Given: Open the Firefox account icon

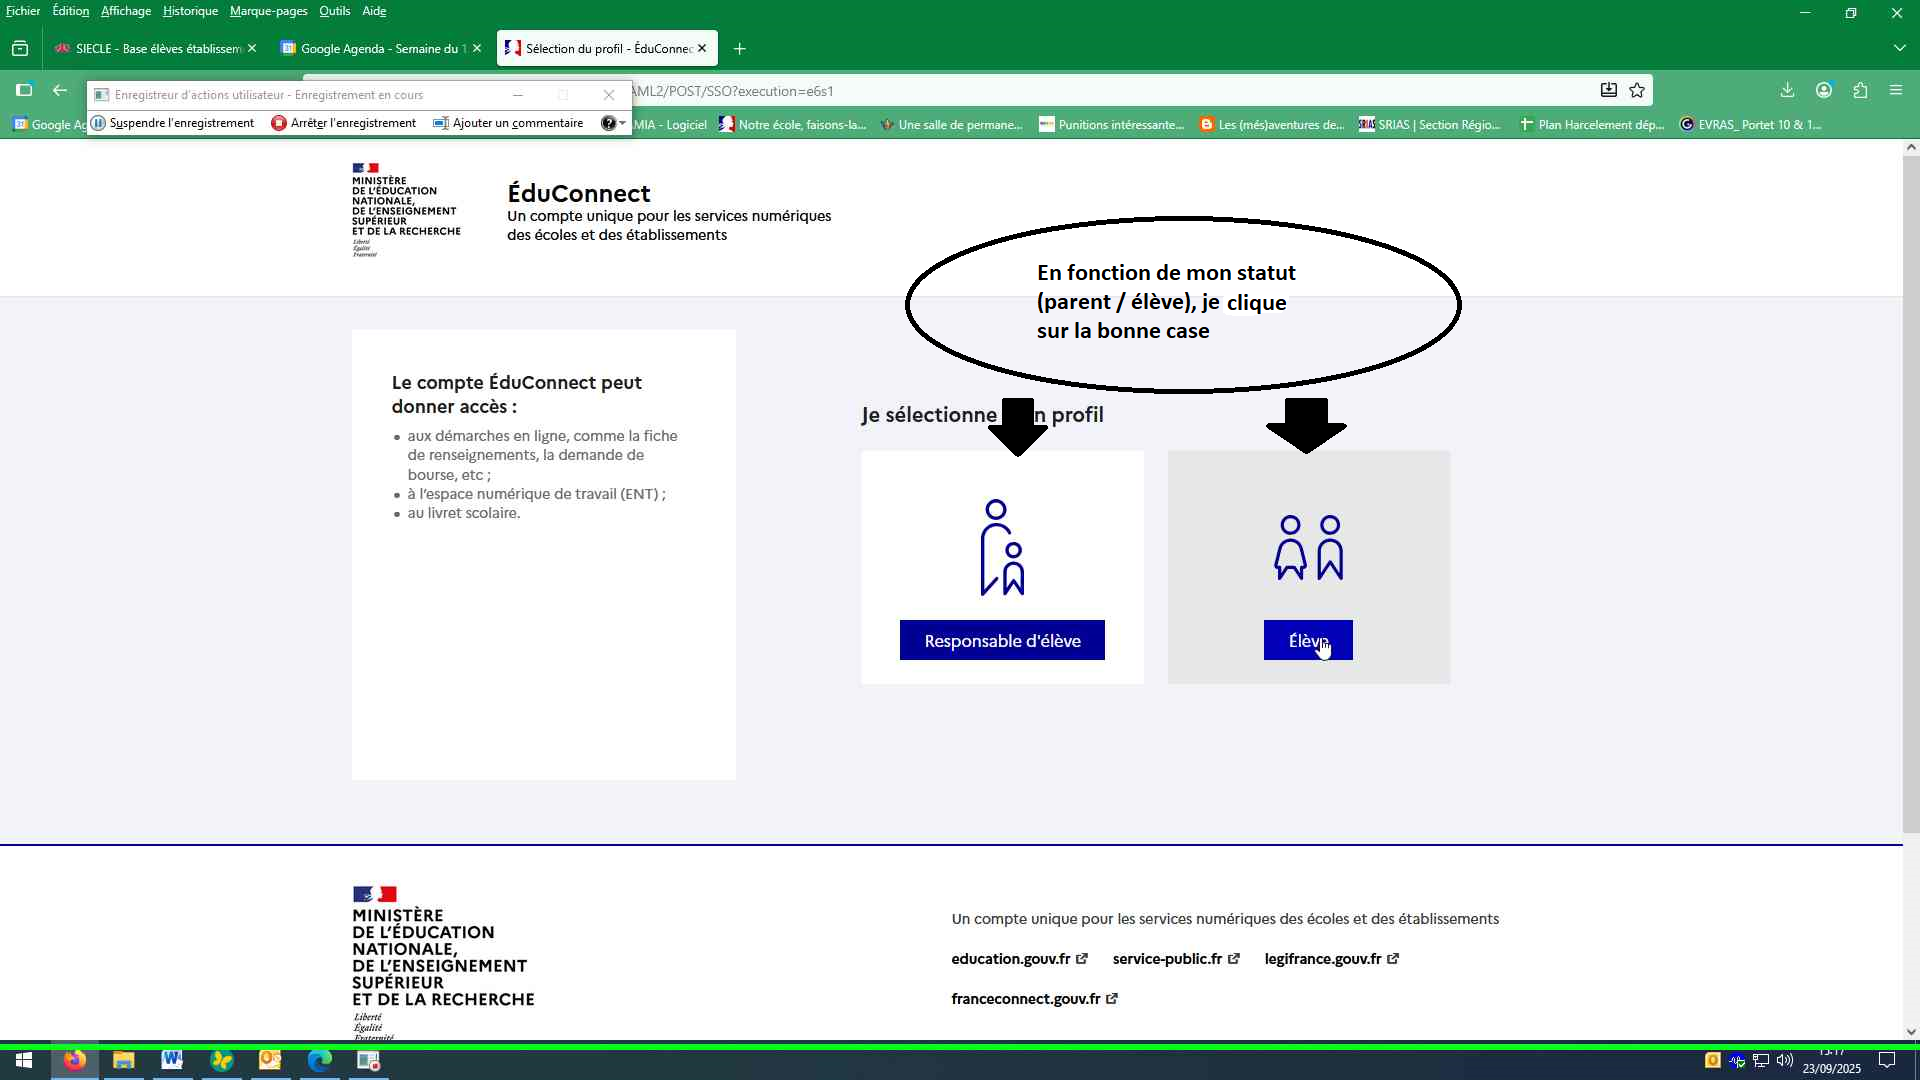Looking at the screenshot, I should pyautogui.click(x=1824, y=91).
